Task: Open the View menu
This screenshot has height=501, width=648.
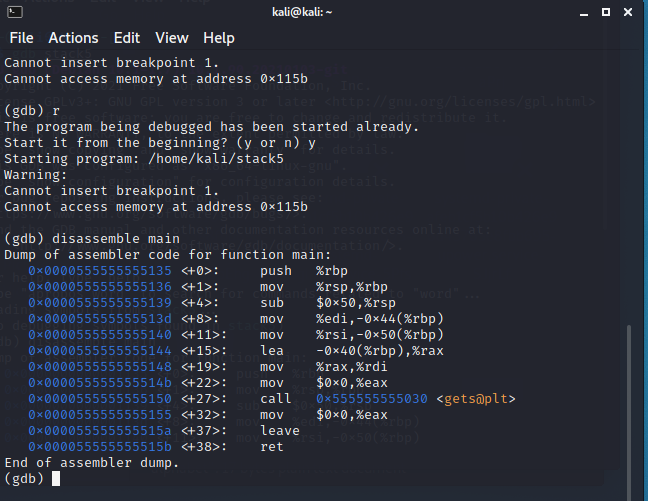Action: [172, 38]
